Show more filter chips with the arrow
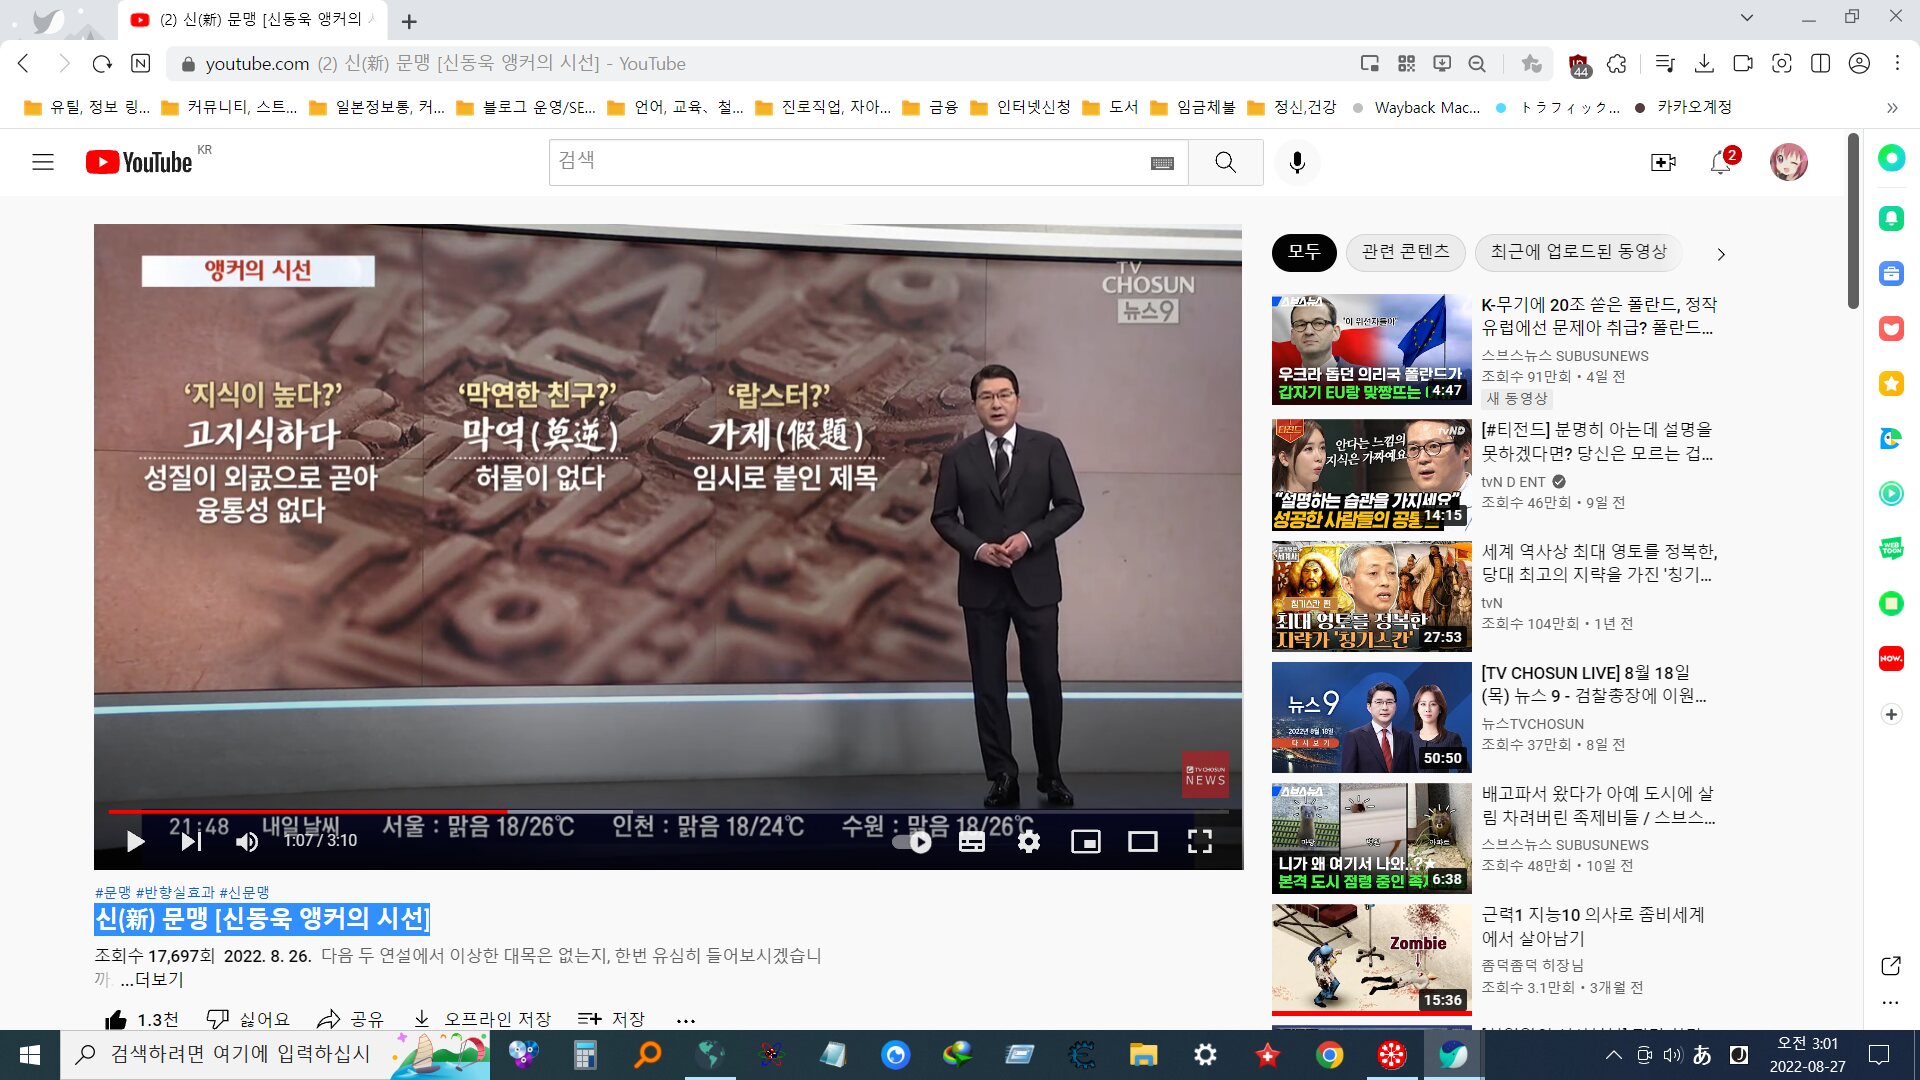 tap(1721, 254)
